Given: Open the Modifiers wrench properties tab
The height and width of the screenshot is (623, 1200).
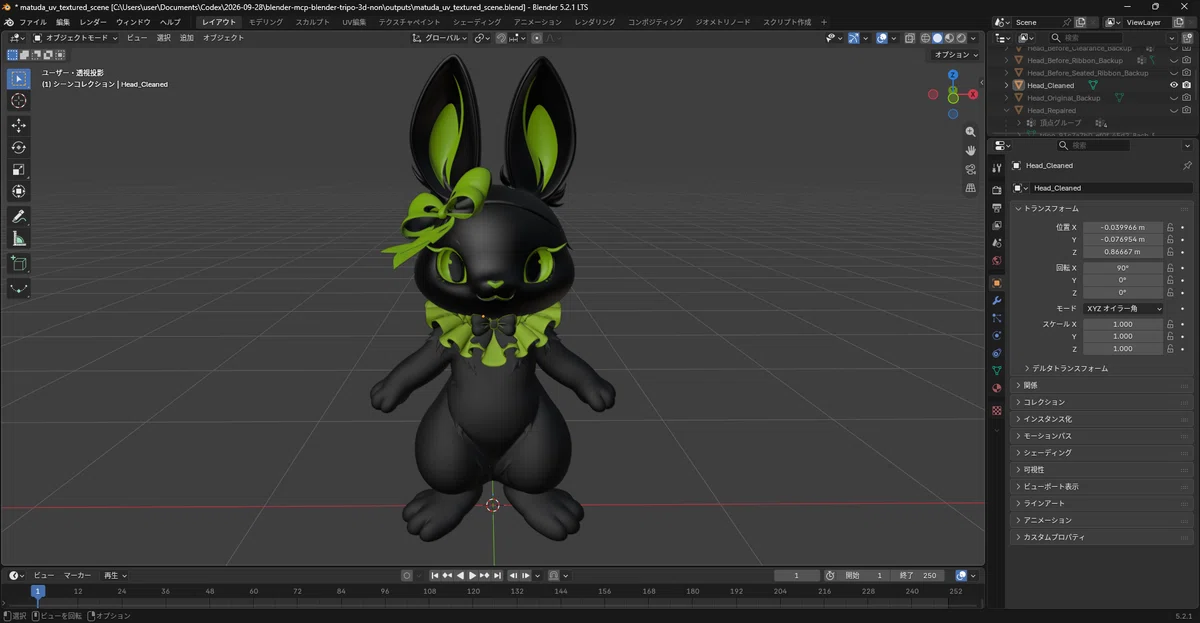Looking at the screenshot, I should tap(997, 301).
